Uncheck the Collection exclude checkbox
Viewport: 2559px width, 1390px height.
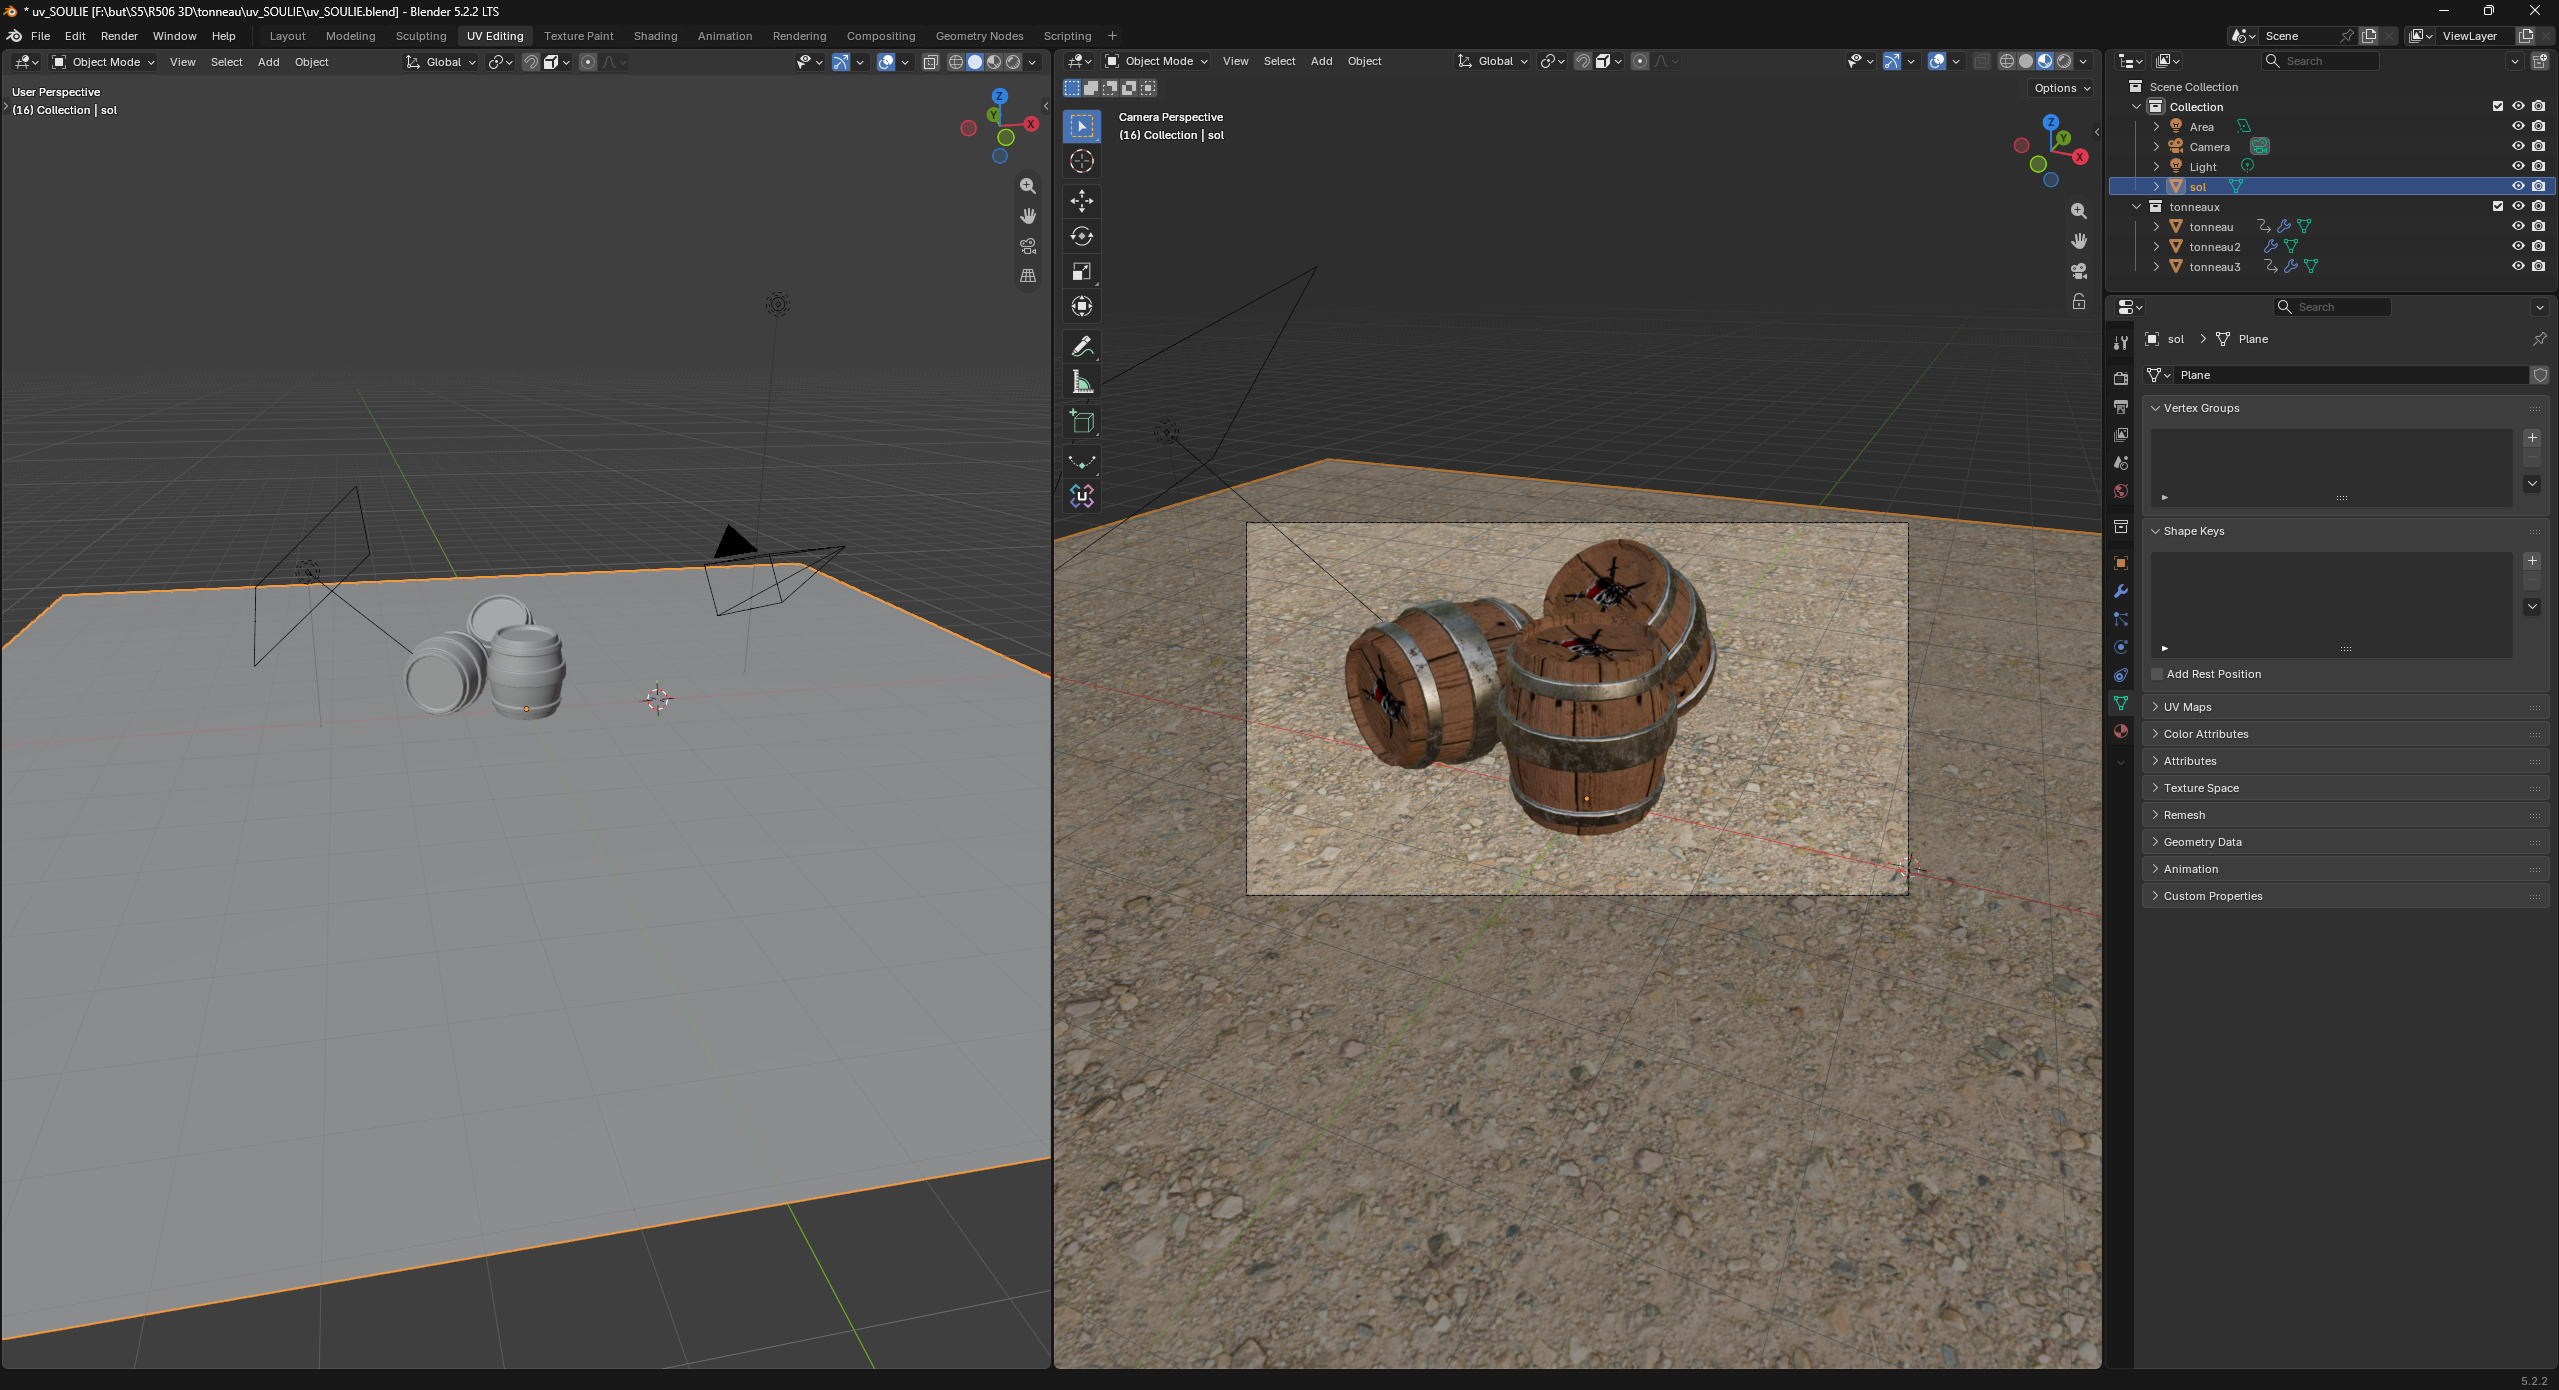click(2497, 106)
